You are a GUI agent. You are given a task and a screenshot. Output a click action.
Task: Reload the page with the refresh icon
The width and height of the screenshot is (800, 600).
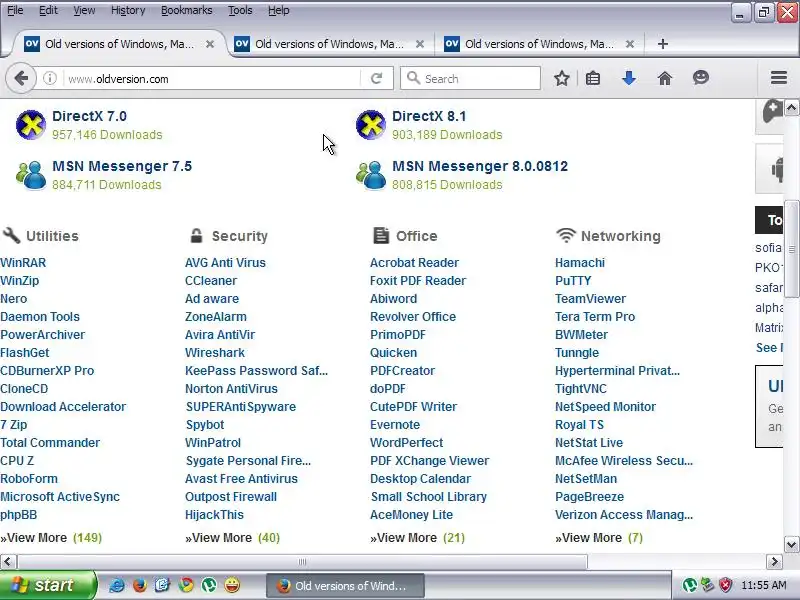[x=377, y=79]
